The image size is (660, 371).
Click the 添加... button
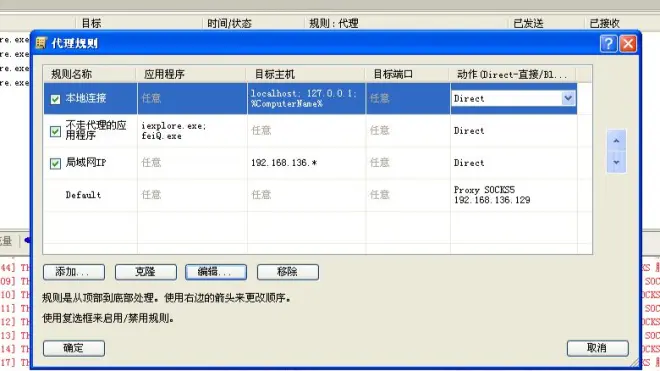(74, 272)
